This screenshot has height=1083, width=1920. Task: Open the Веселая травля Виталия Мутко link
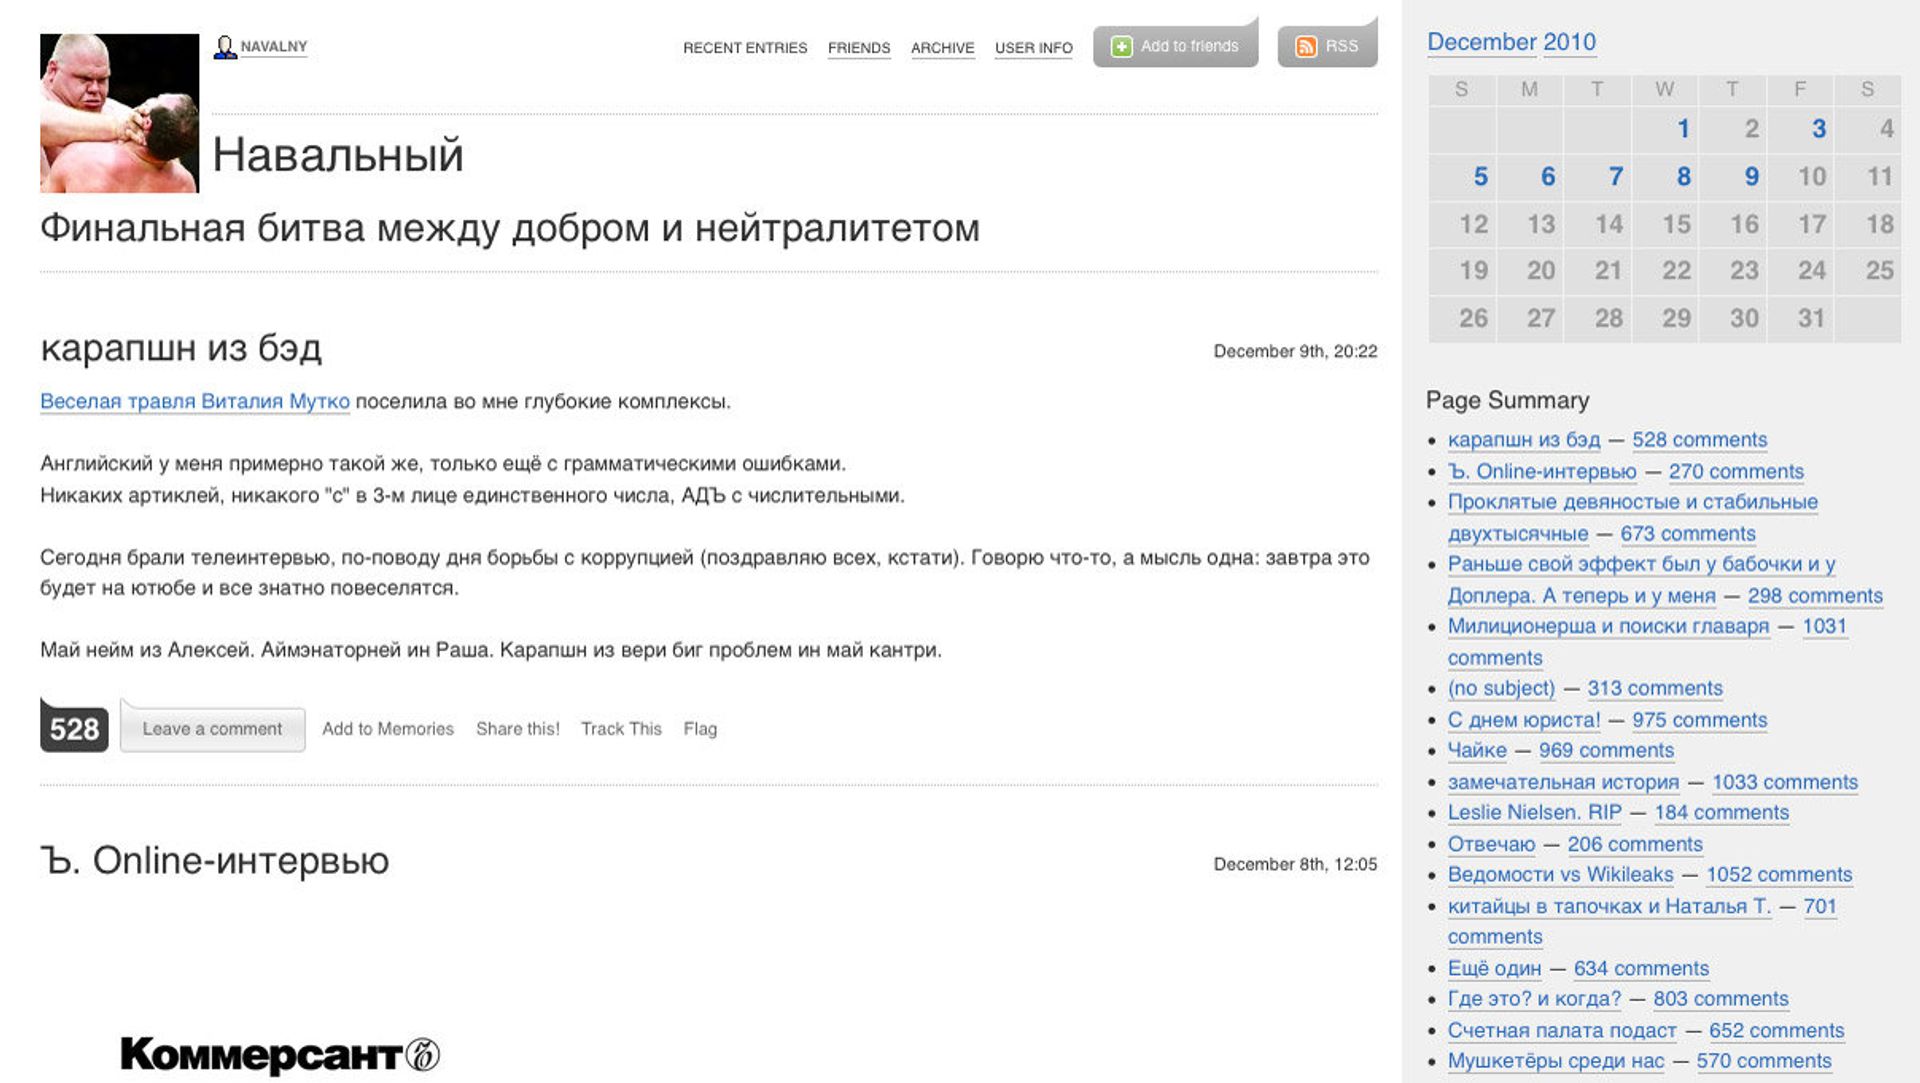[195, 401]
